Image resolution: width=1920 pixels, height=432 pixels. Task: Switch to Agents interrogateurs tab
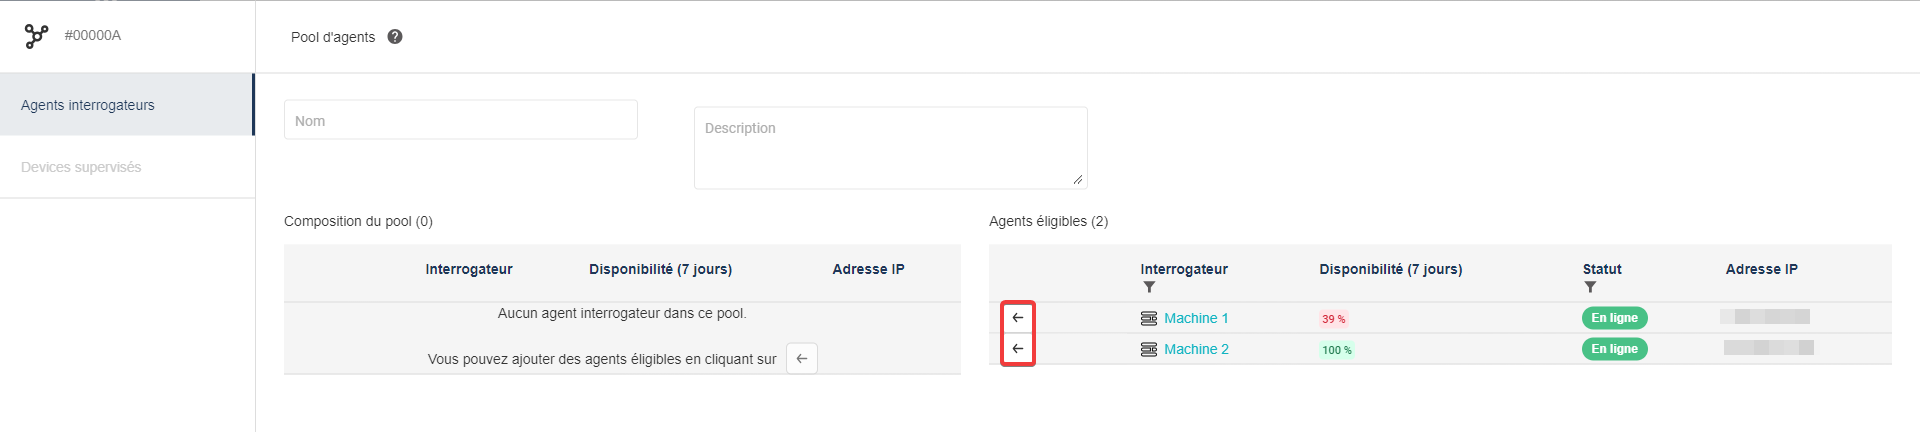[x=88, y=105]
